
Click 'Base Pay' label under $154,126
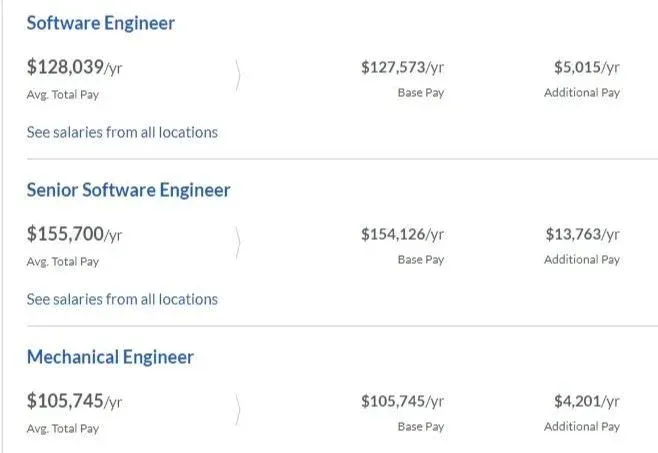coord(420,260)
